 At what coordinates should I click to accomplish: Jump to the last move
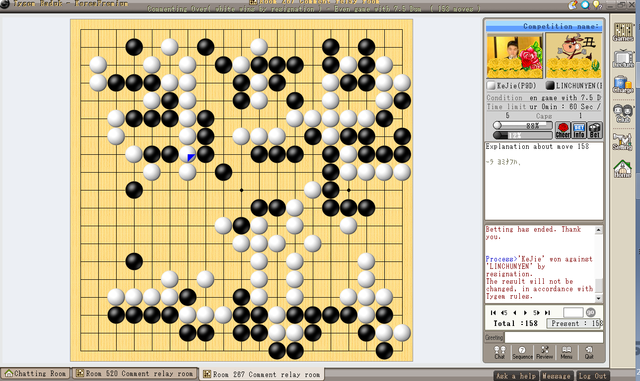point(547,312)
